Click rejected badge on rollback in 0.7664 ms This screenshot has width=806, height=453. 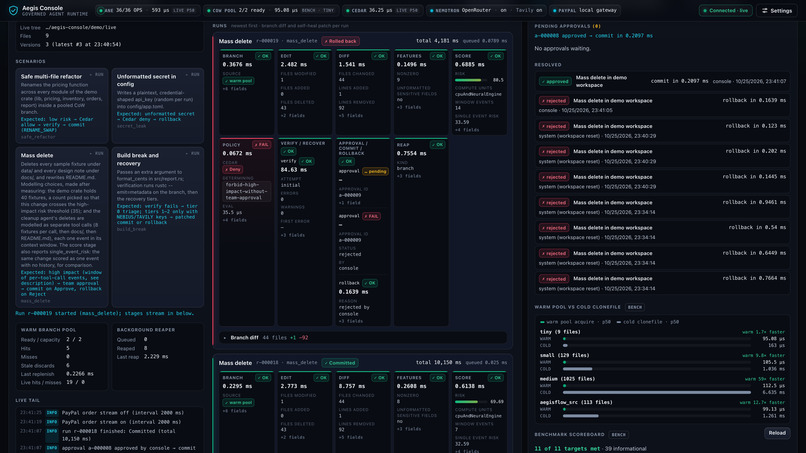tap(554, 279)
